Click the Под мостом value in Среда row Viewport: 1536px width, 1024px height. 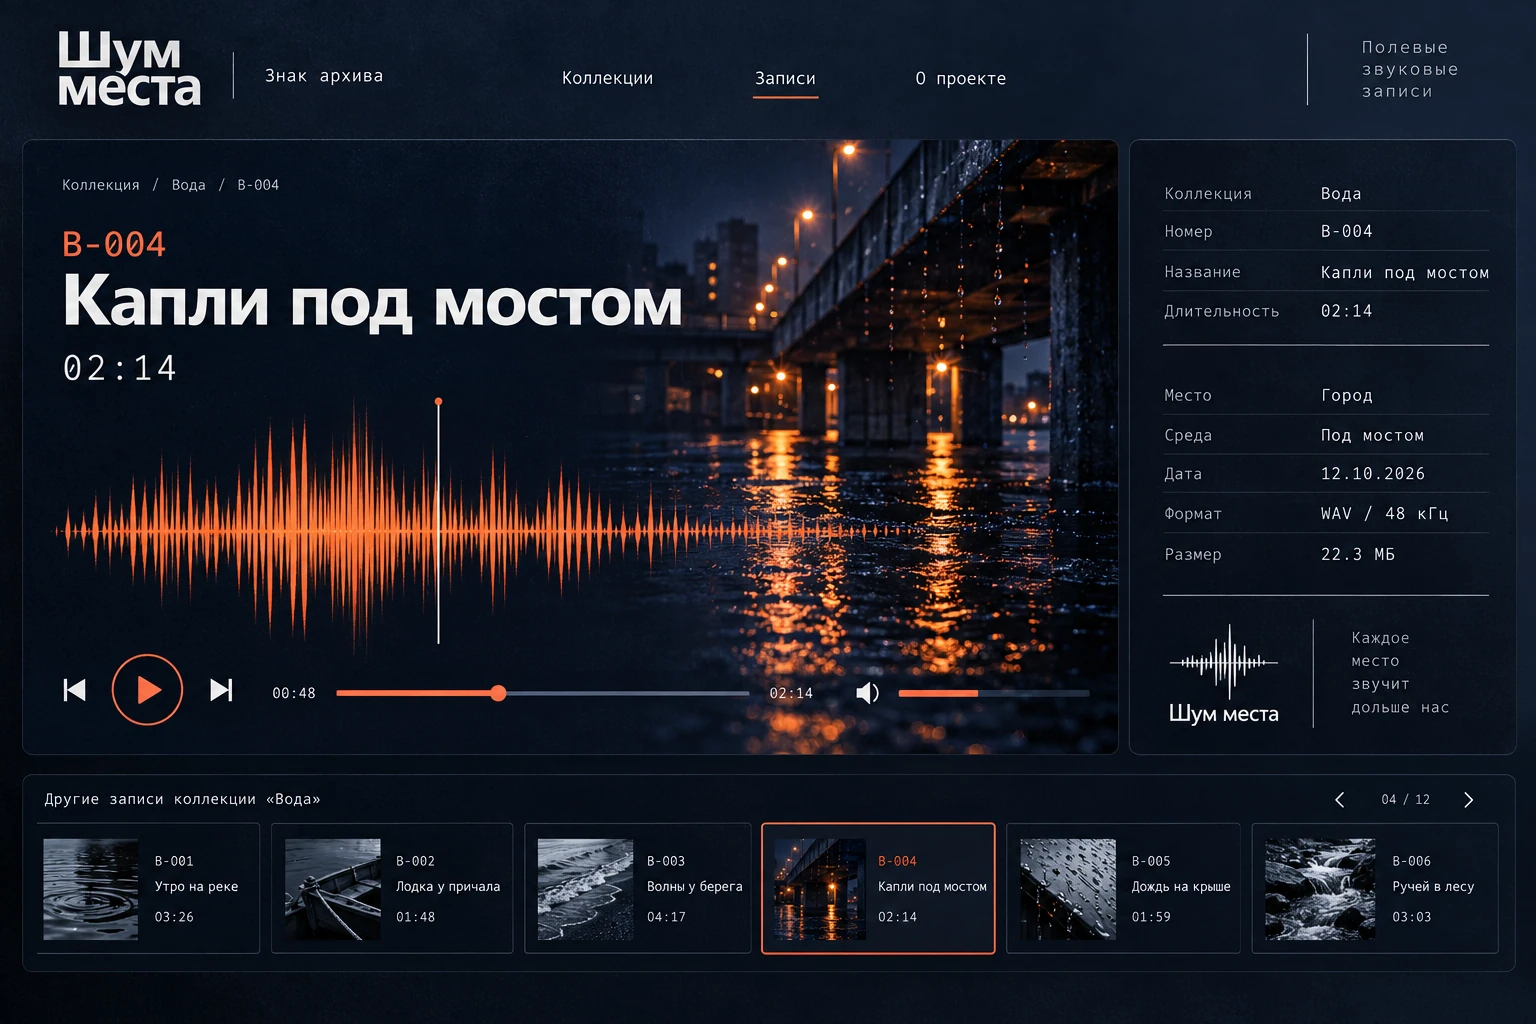[x=1373, y=435]
